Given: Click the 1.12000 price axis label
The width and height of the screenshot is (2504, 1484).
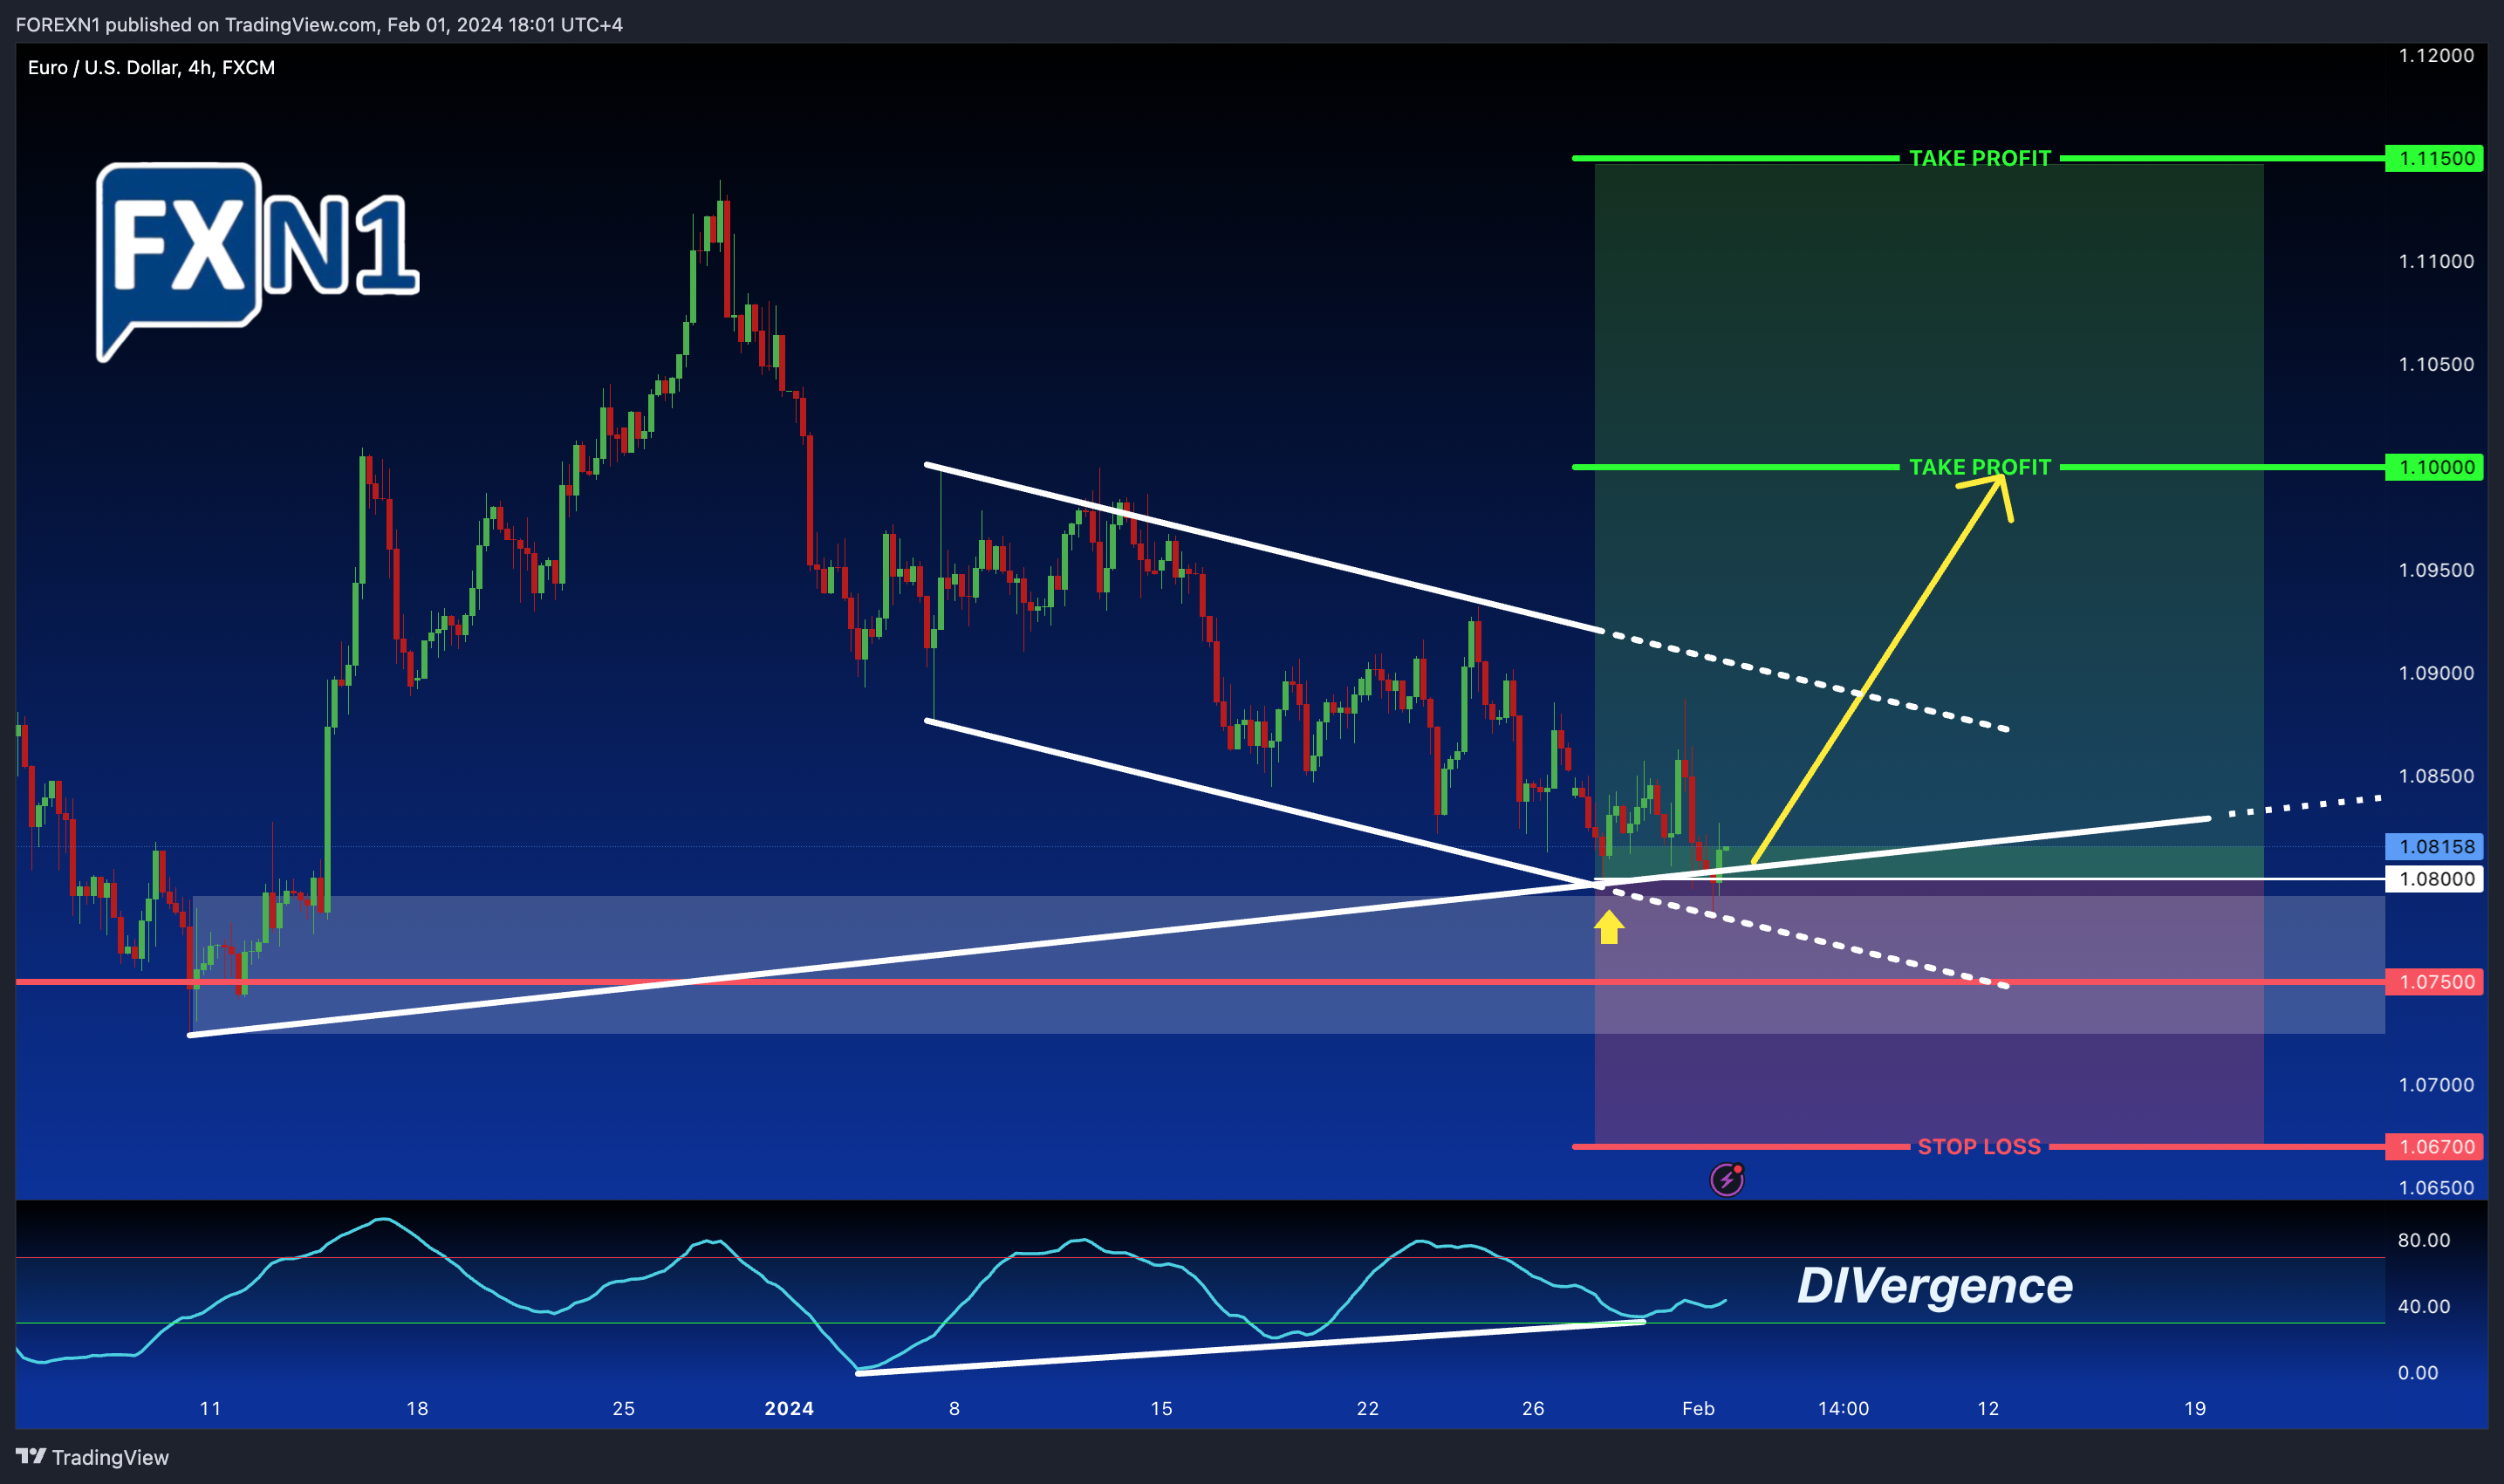Looking at the screenshot, I should pyautogui.click(x=2436, y=55).
